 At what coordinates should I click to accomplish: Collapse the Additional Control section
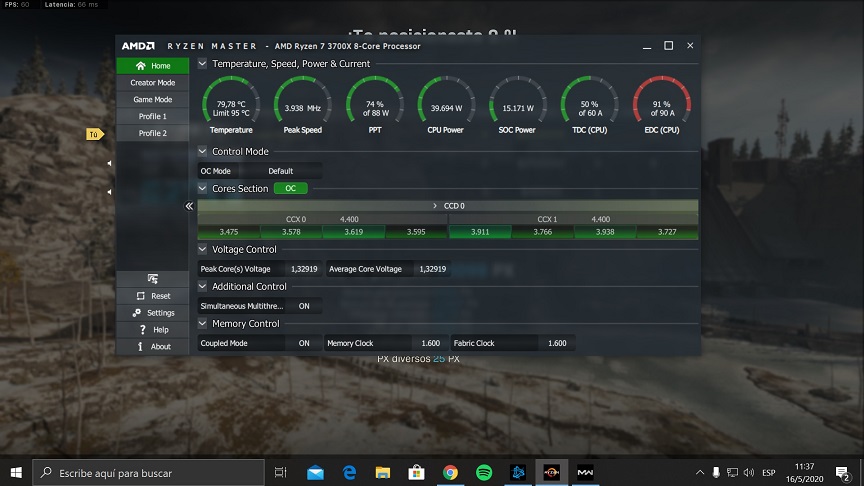click(x=202, y=287)
